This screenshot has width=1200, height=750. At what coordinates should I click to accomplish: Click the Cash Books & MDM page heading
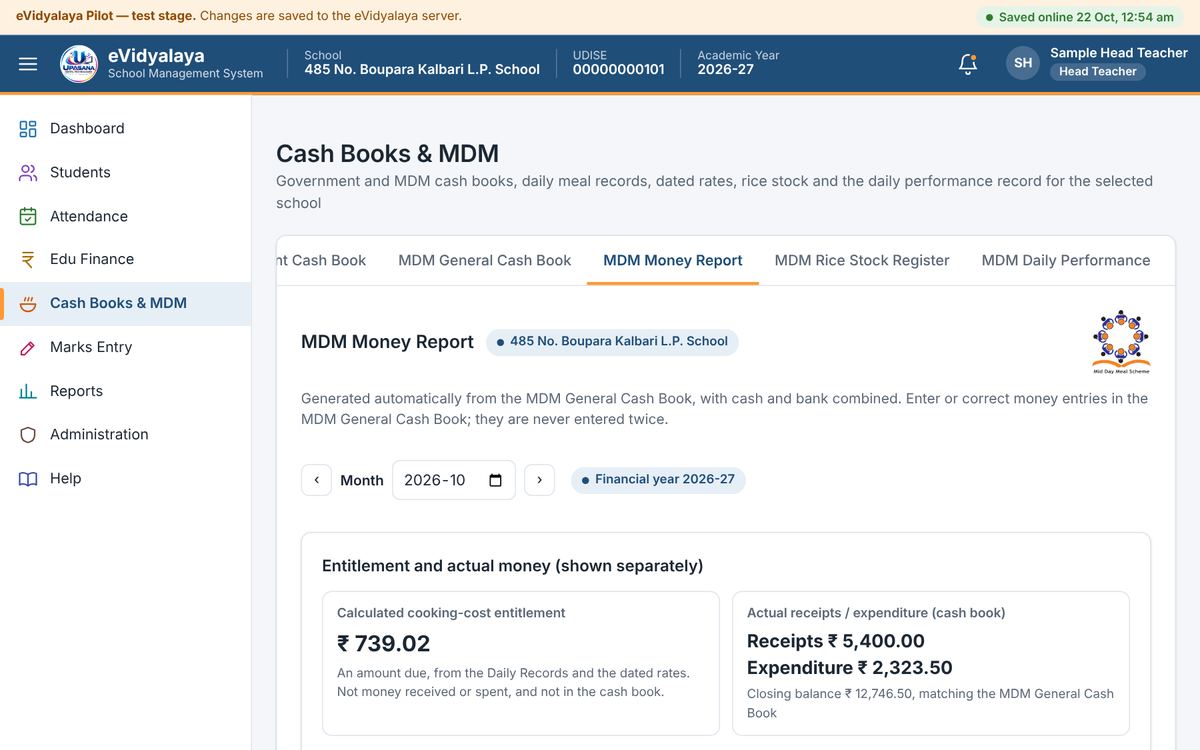click(x=387, y=154)
